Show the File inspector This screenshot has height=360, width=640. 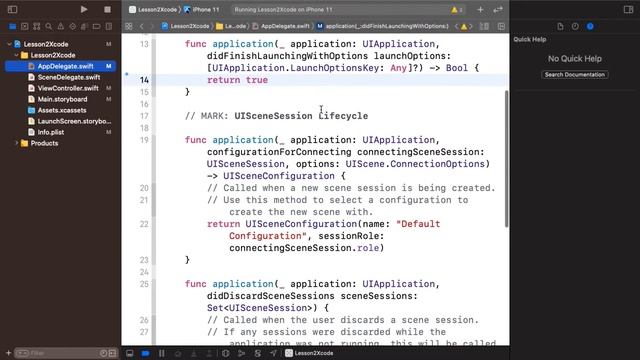pyautogui.click(x=560, y=27)
